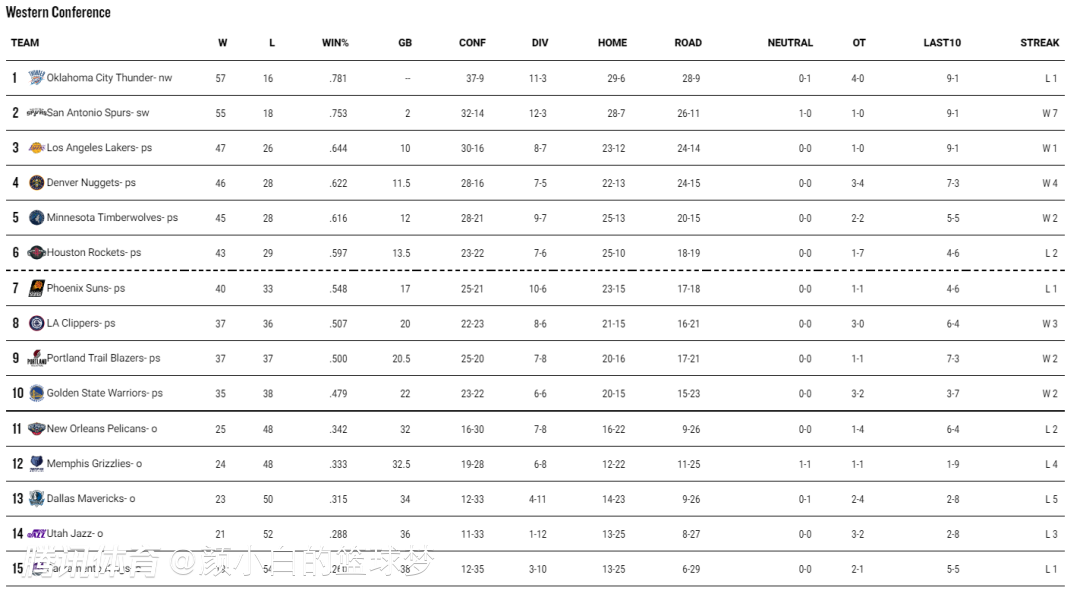Click the Portland Trail Blazers logo
The height and width of the screenshot is (597, 1080).
click(x=37, y=359)
